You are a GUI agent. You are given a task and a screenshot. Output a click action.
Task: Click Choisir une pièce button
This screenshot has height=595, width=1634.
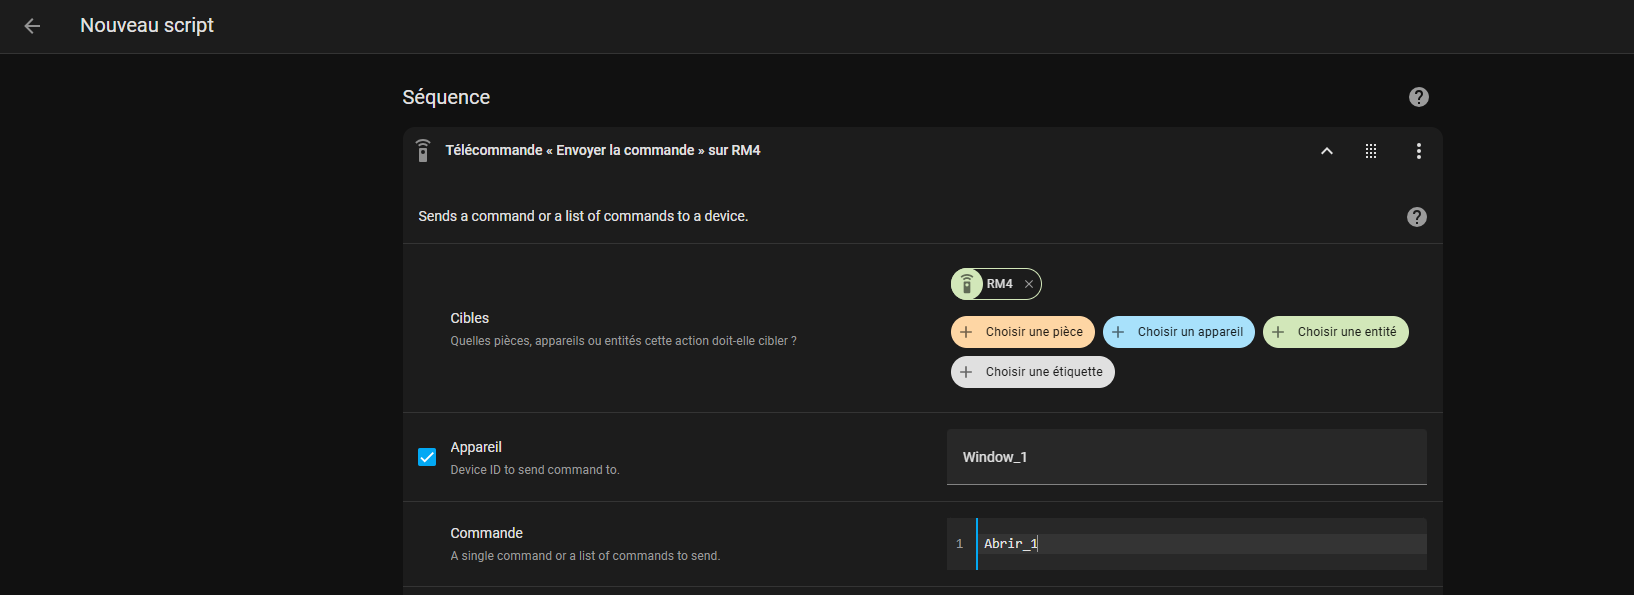point(1022,332)
